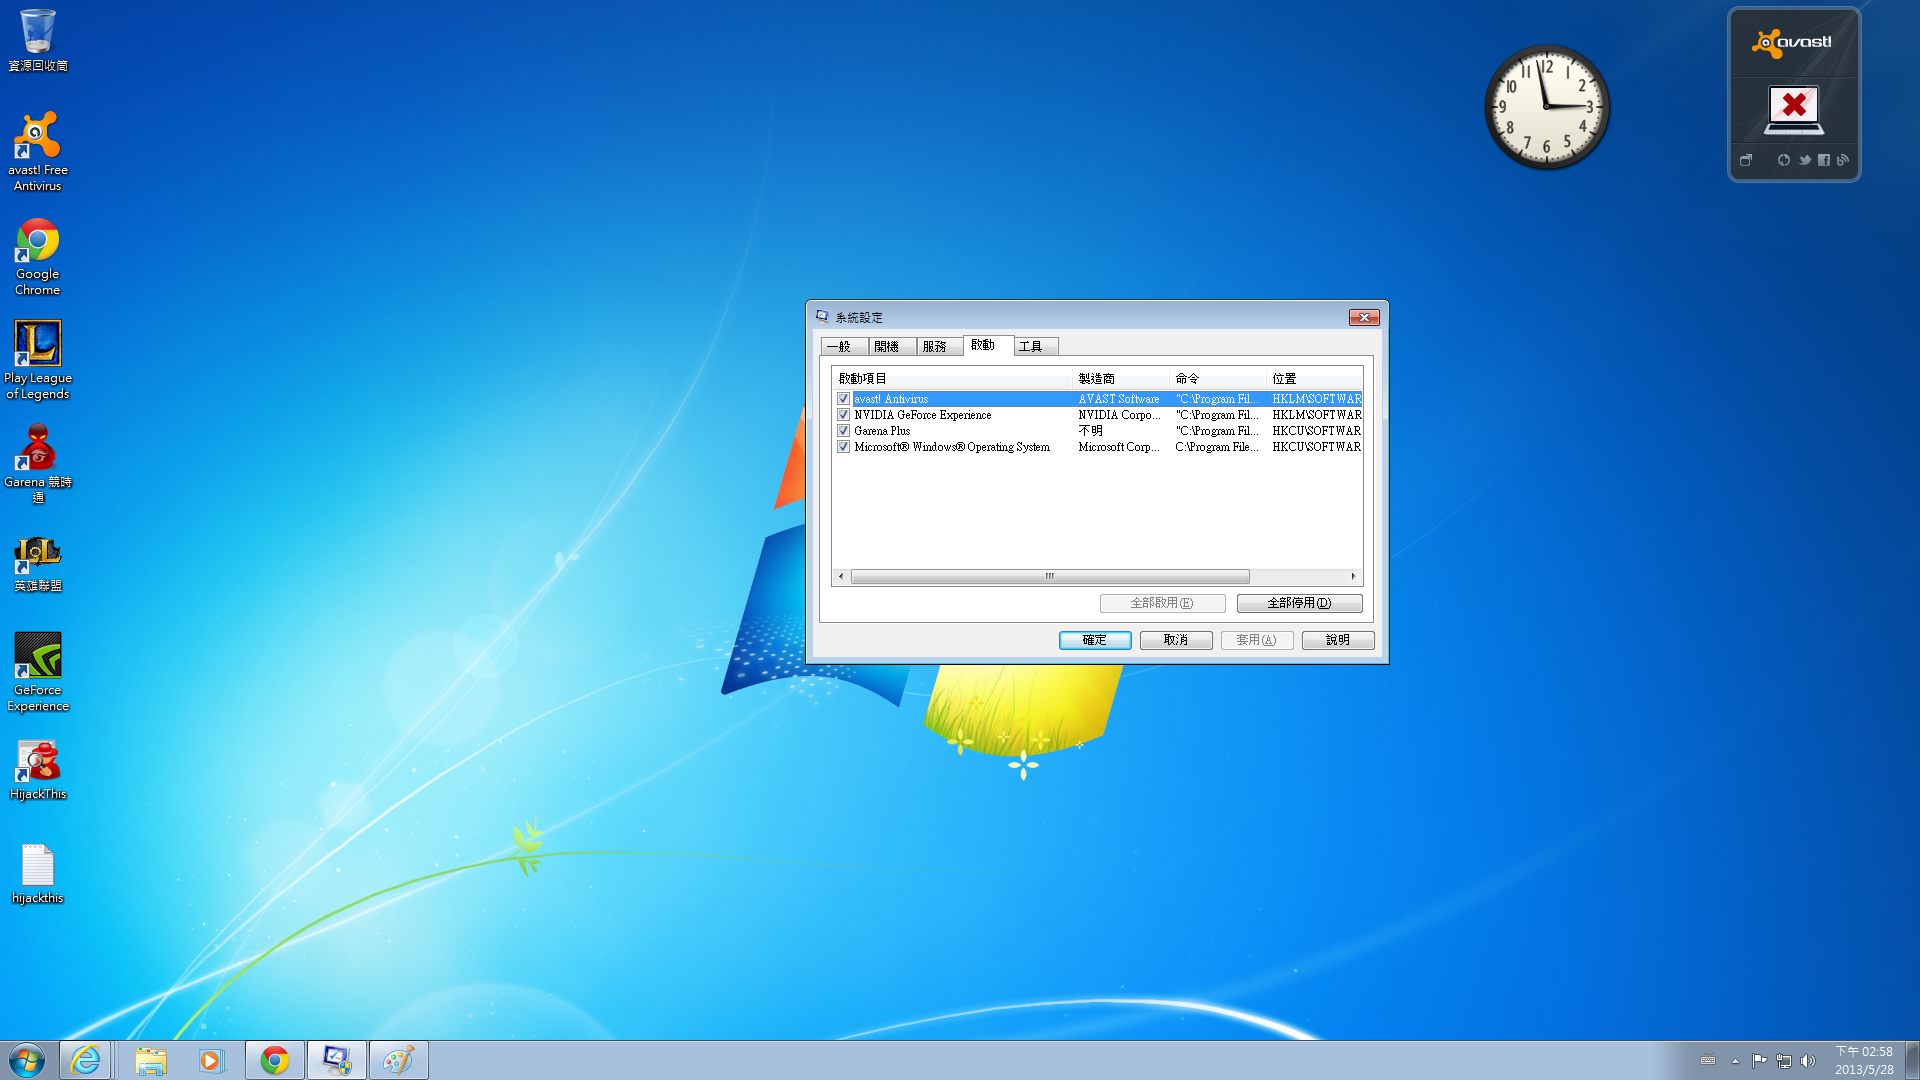Switch to the 服務 tab
The height and width of the screenshot is (1080, 1920).
click(x=940, y=347)
